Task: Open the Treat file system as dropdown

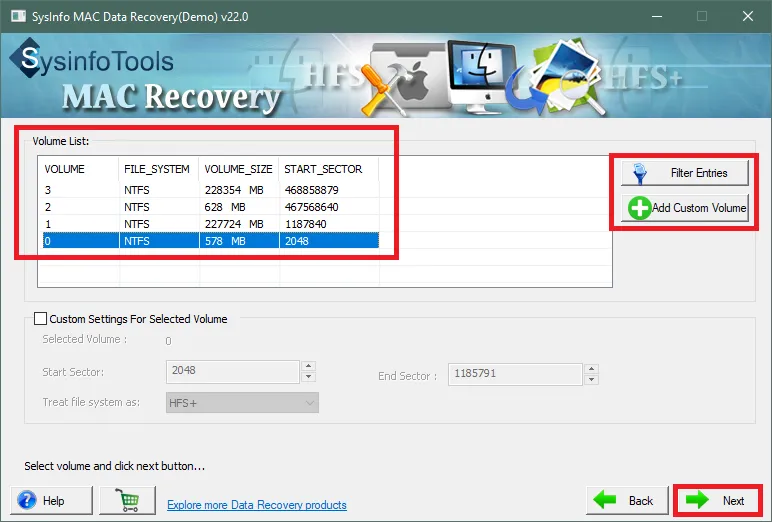Action: click(242, 403)
